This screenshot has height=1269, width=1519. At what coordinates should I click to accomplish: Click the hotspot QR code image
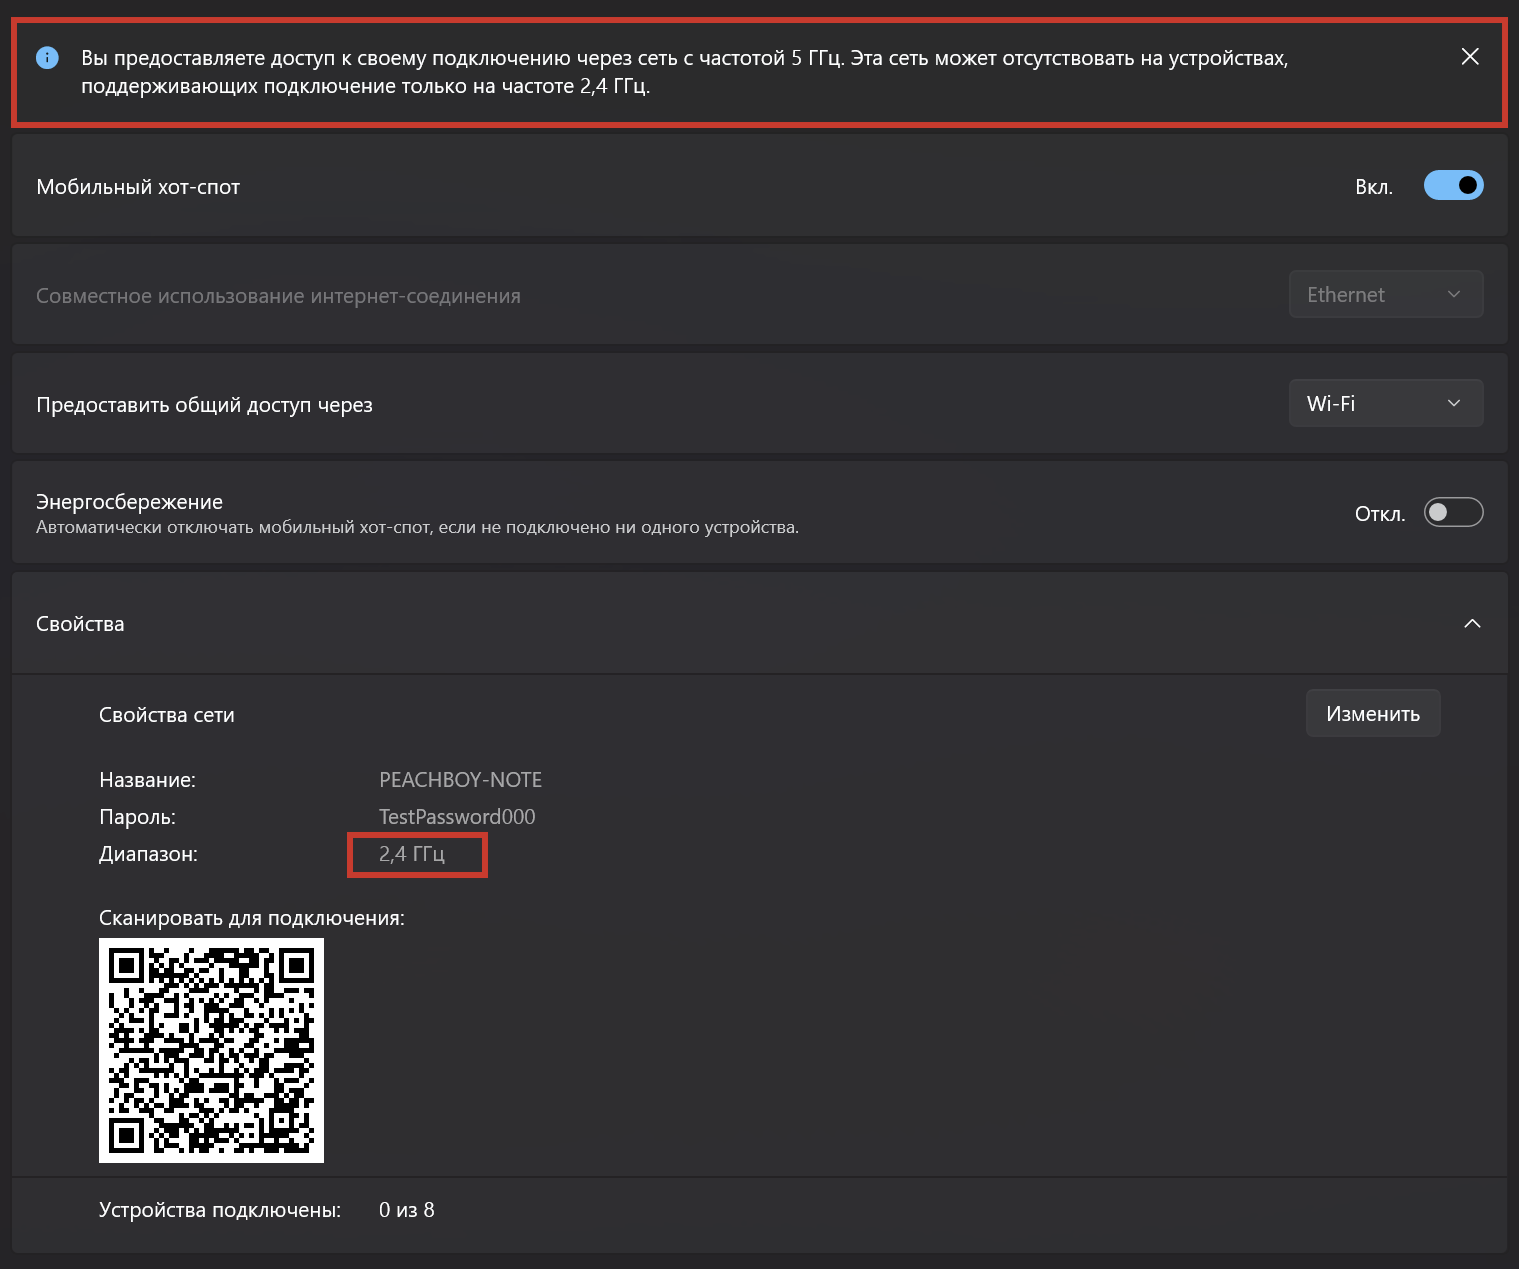(x=211, y=1050)
